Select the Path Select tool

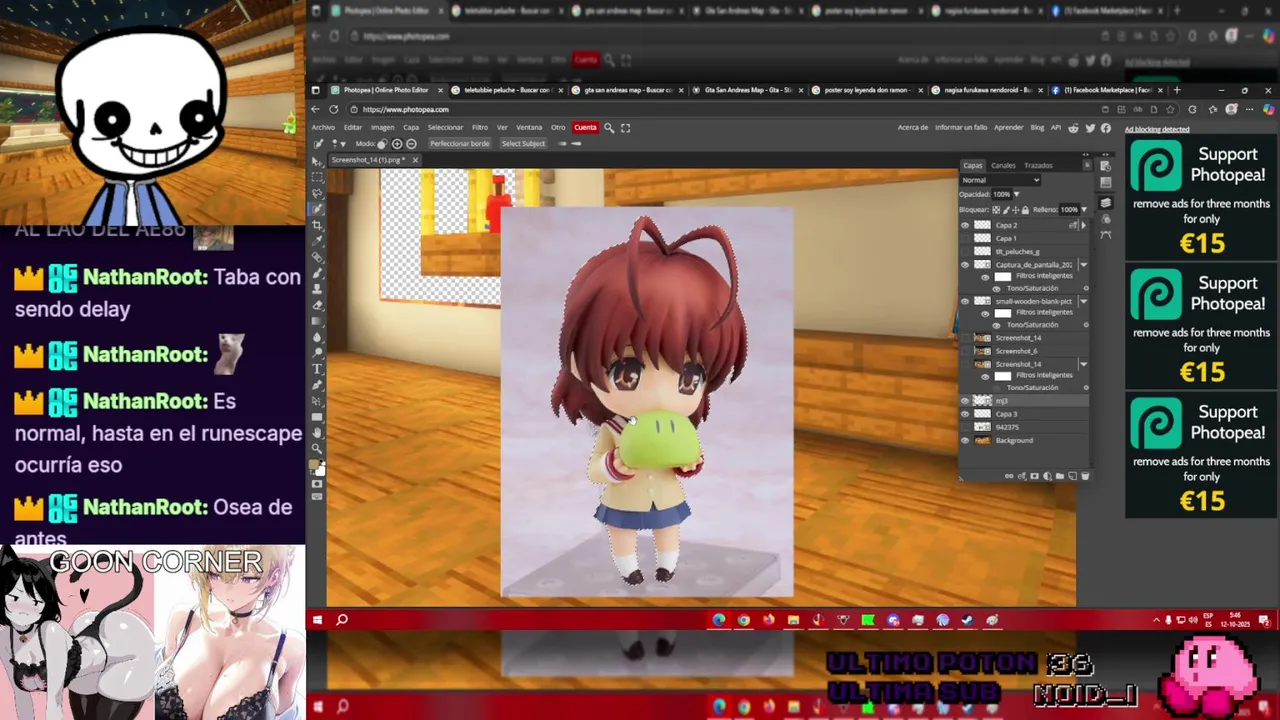tap(317, 400)
